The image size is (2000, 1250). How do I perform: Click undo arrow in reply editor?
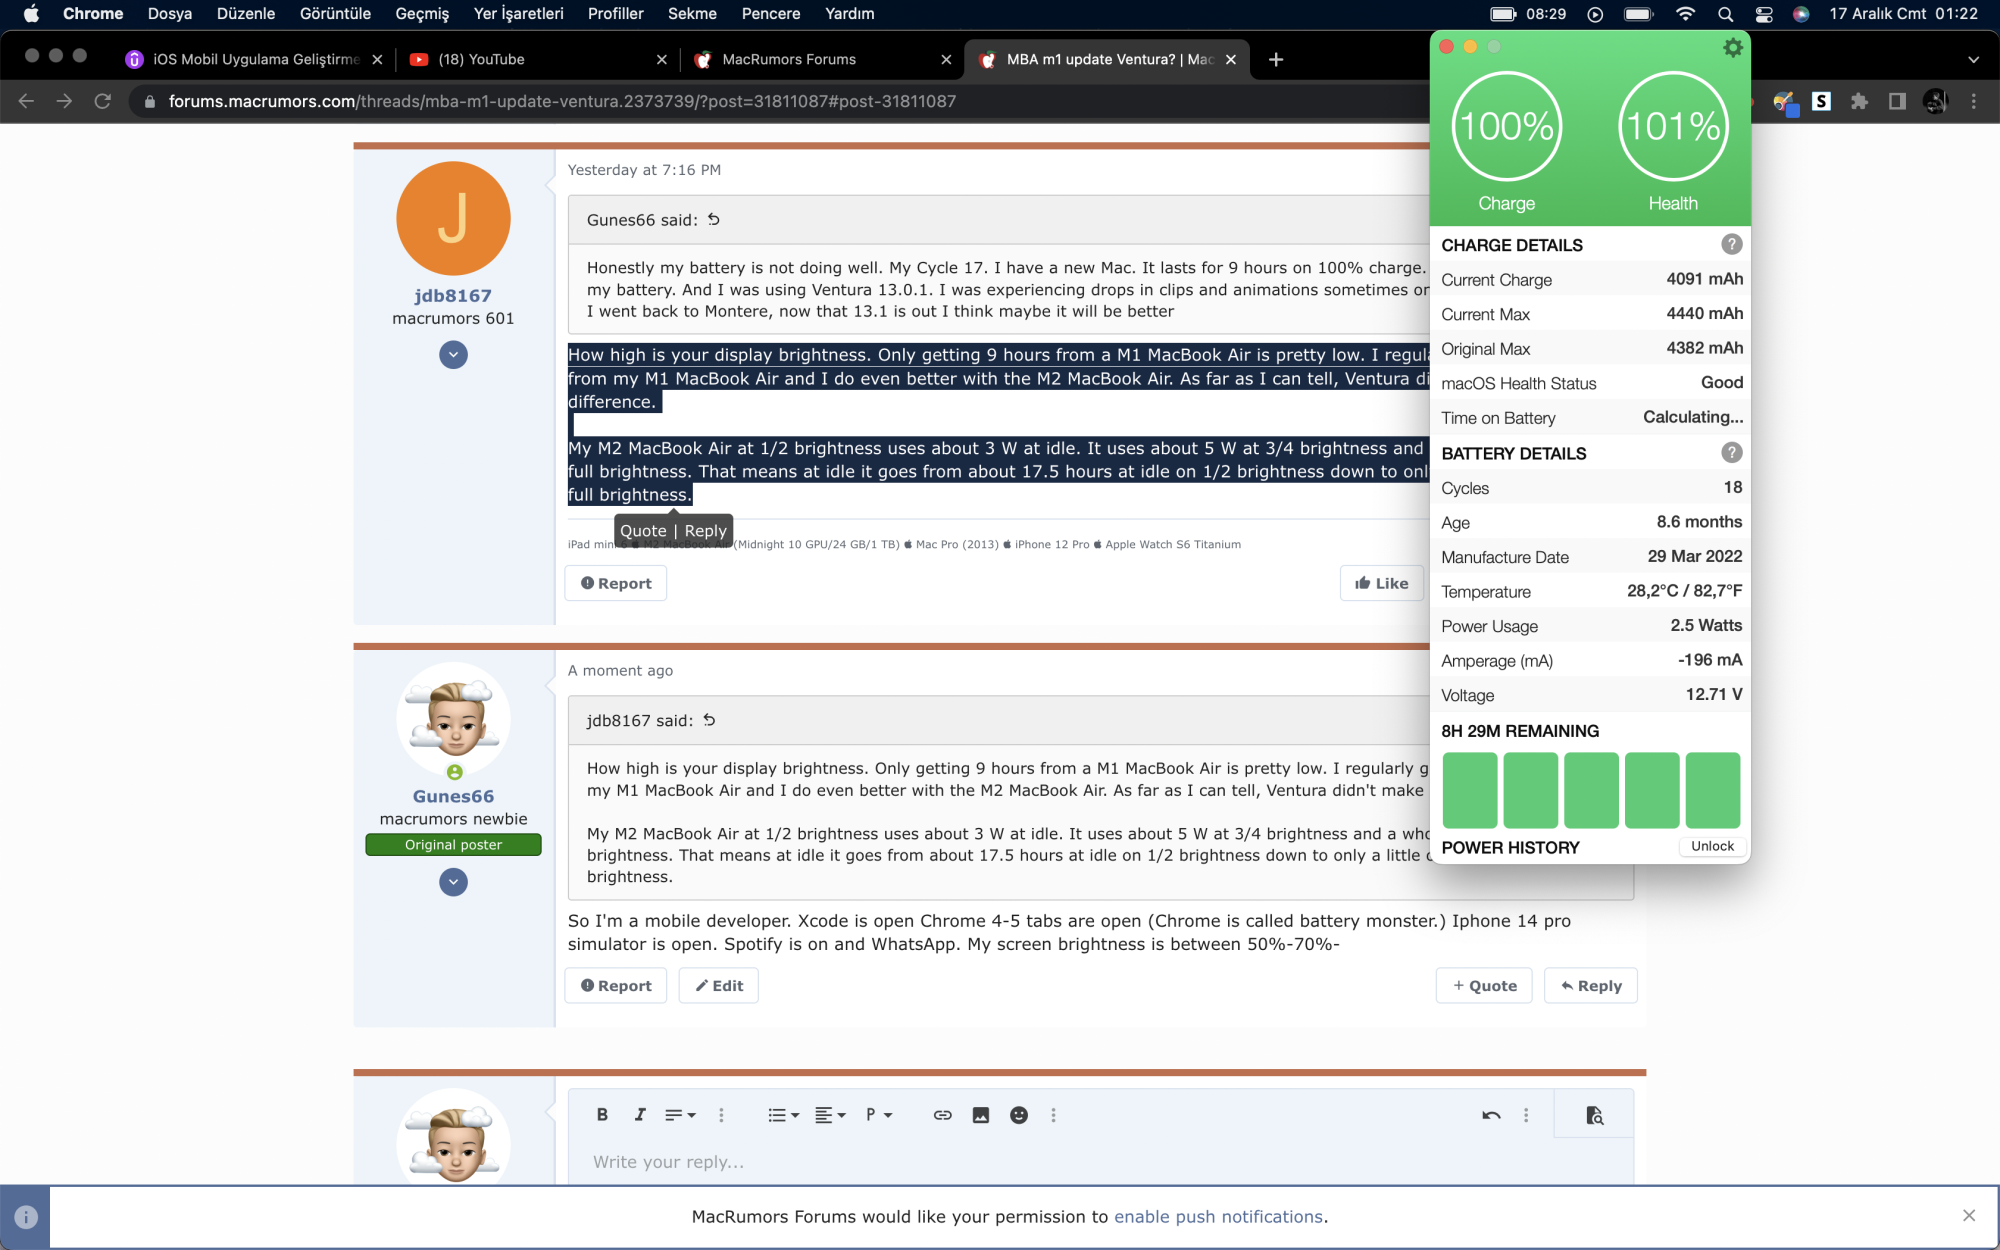click(x=1491, y=1115)
